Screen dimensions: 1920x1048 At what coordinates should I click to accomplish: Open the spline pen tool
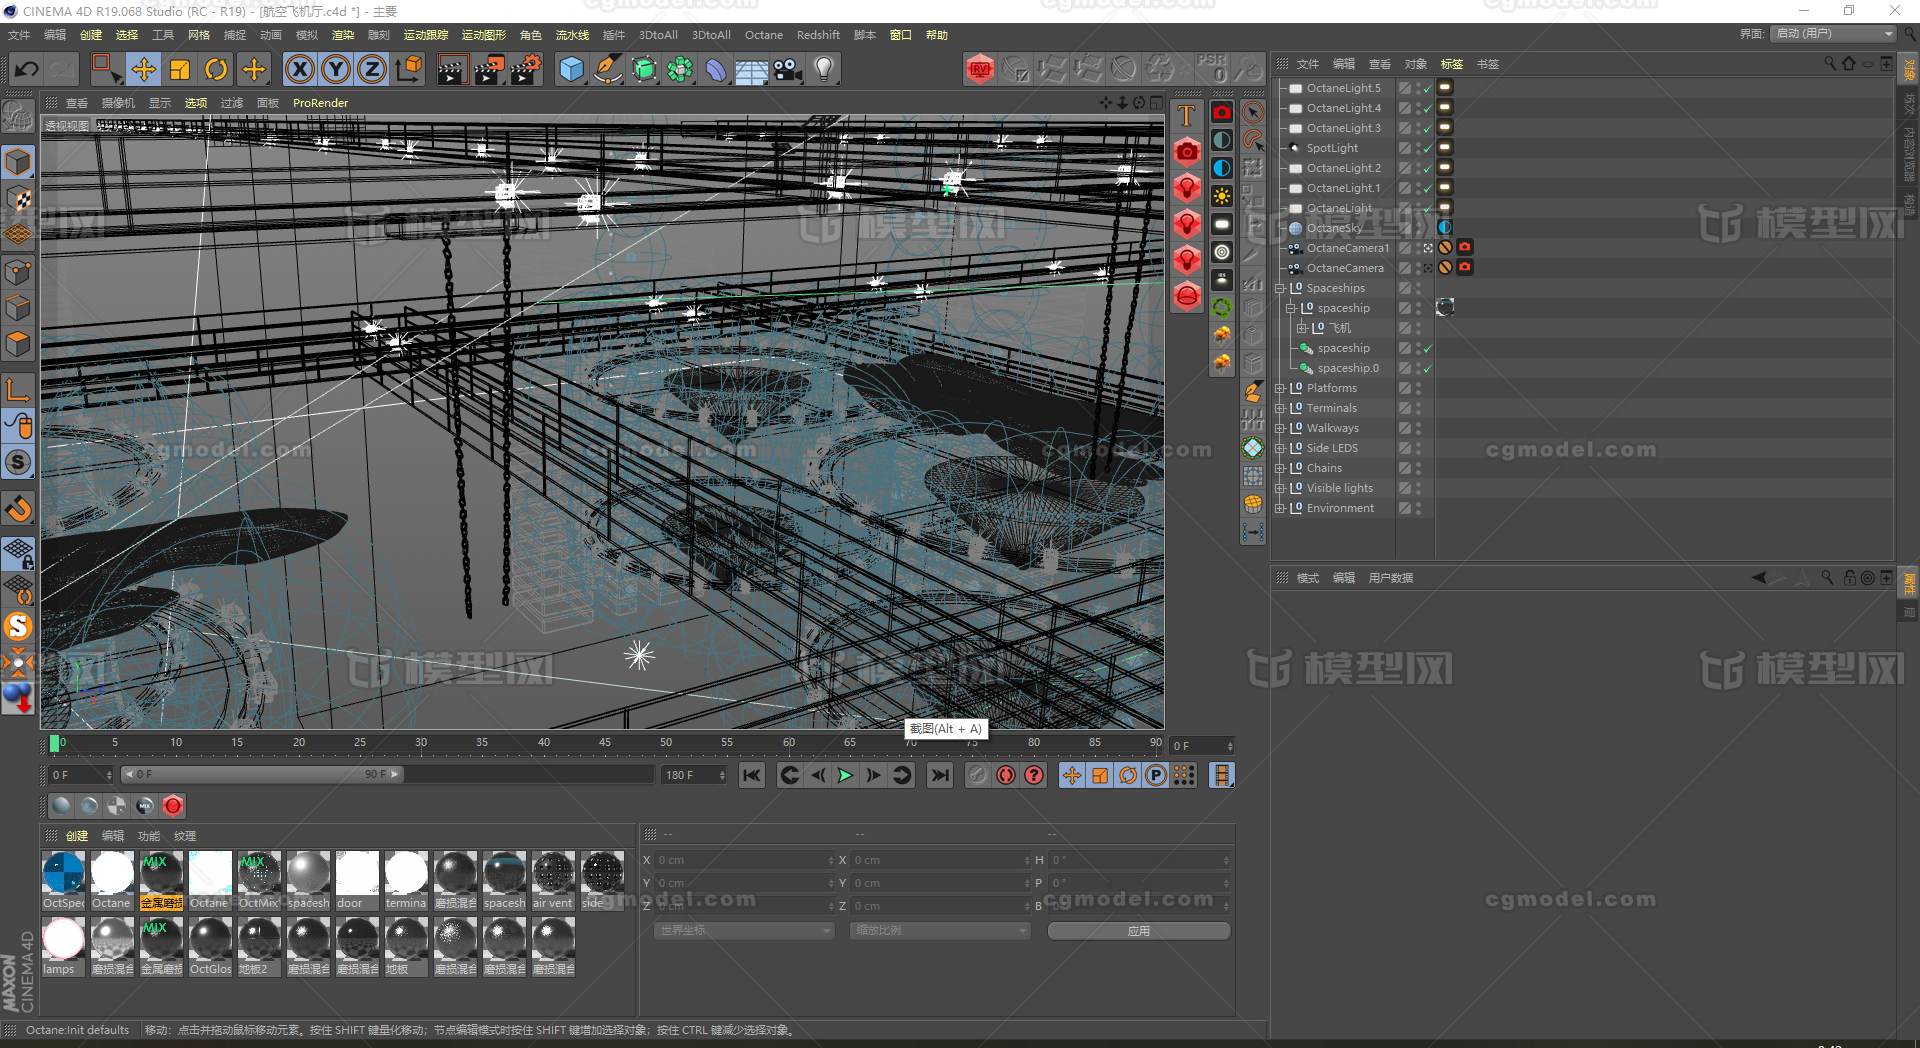[607, 69]
